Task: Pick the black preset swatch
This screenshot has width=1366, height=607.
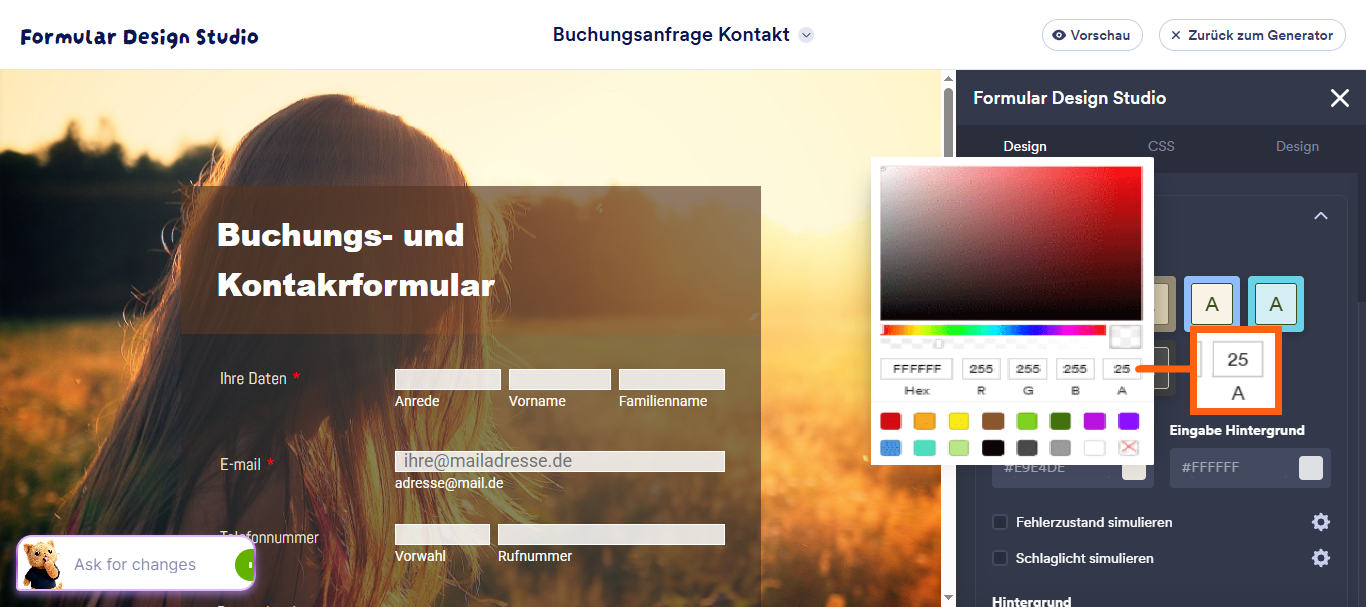Action: click(x=993, y=448)
